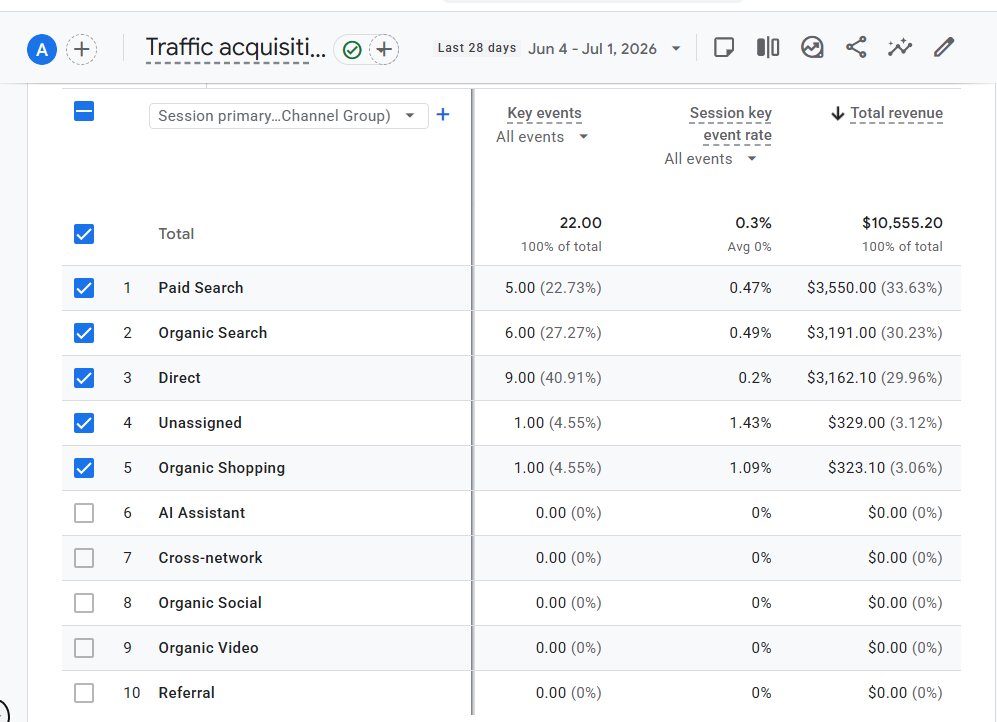Open the note annotations icon

click(724, 48)
